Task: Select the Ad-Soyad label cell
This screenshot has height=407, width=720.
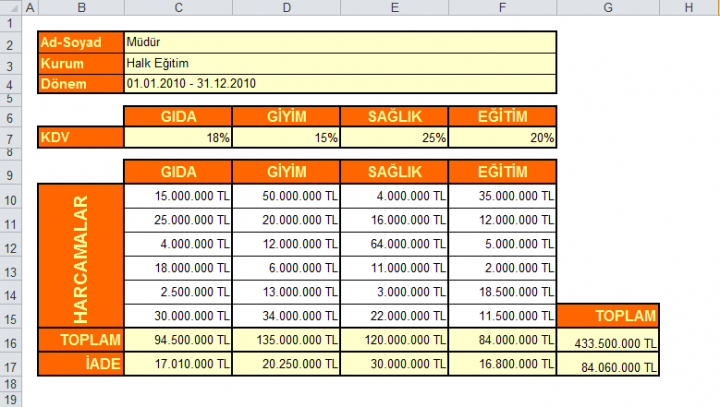Action: tap(80, 43)
